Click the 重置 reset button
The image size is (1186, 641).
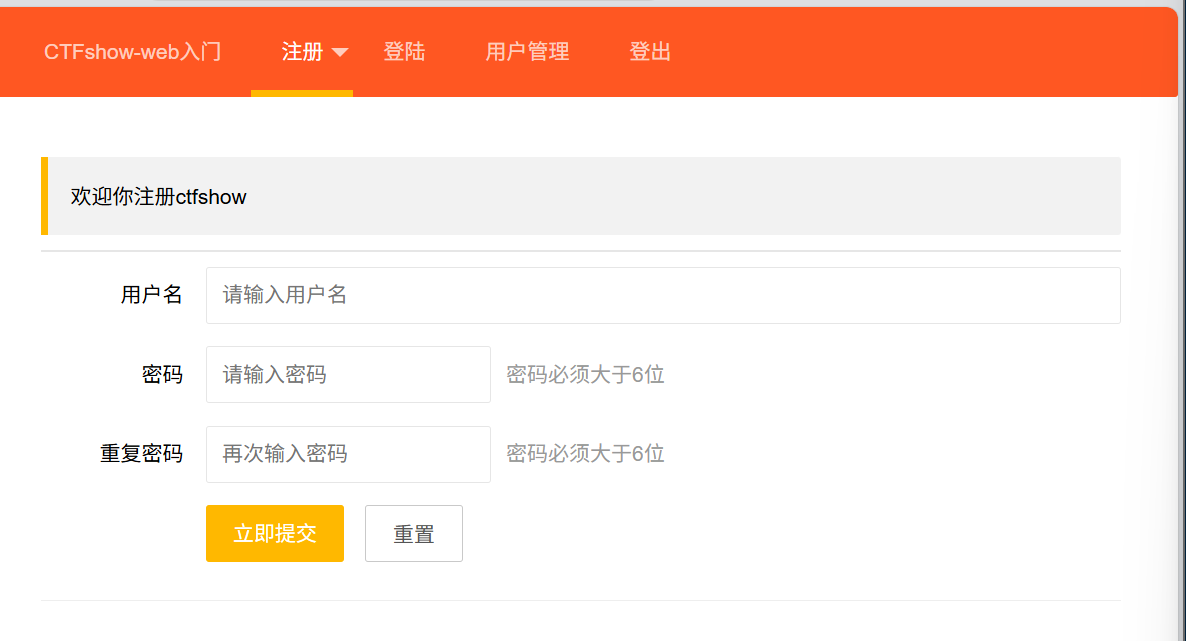click(413, 534)
